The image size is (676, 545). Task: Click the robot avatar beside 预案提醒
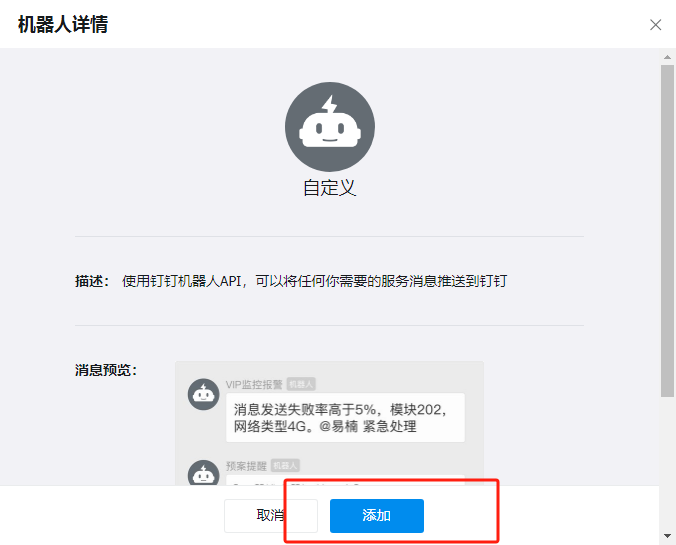click(x=203, y=473)
